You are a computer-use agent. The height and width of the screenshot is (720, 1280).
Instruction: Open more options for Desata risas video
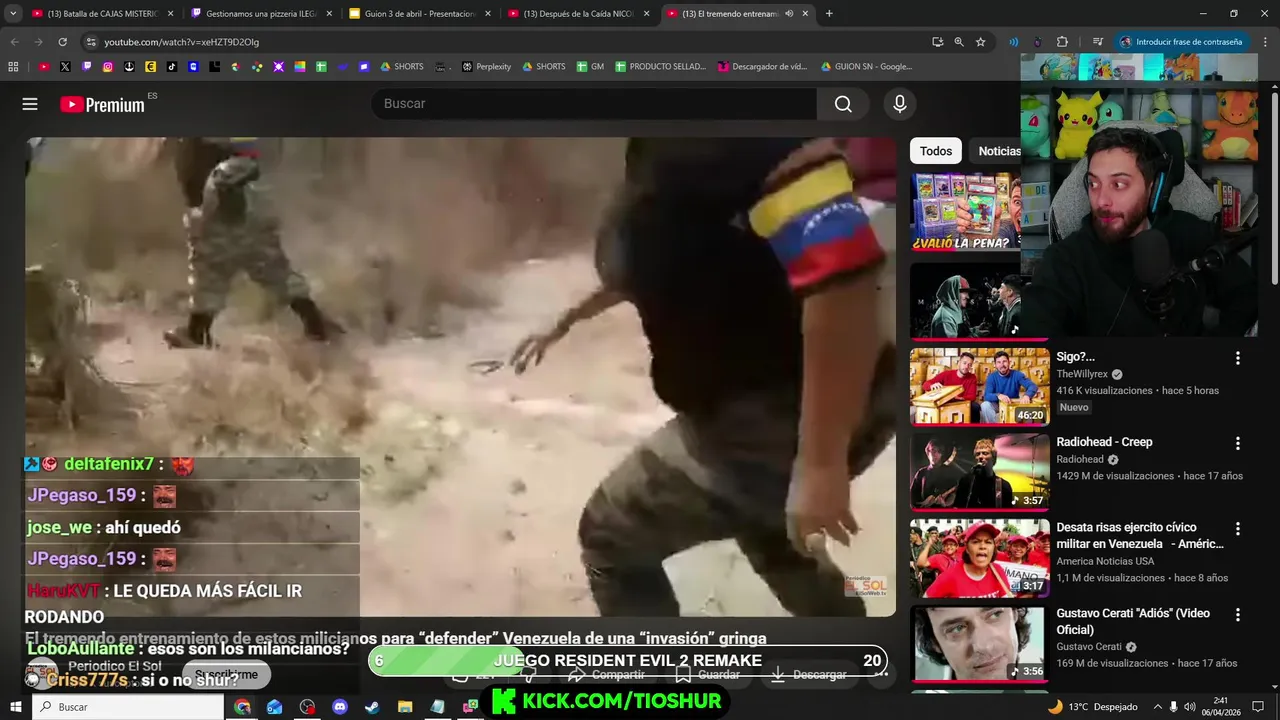click(x=1237, y=529)
